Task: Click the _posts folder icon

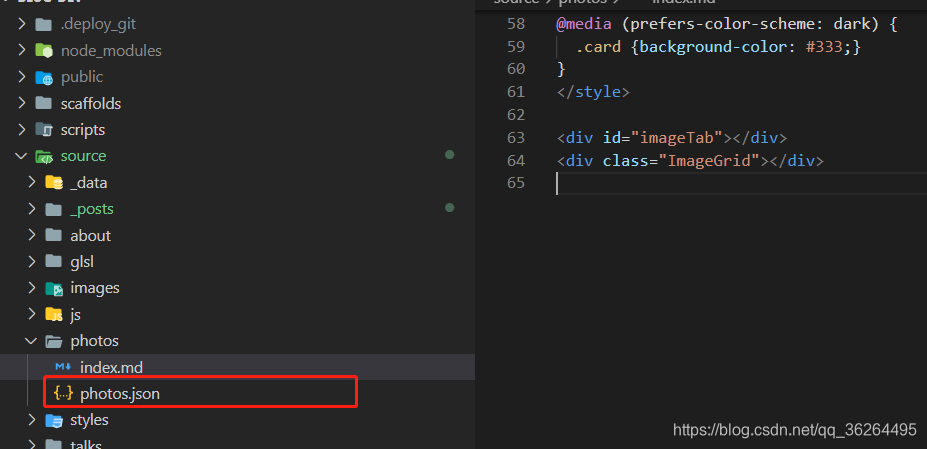Action: [54, 209]
